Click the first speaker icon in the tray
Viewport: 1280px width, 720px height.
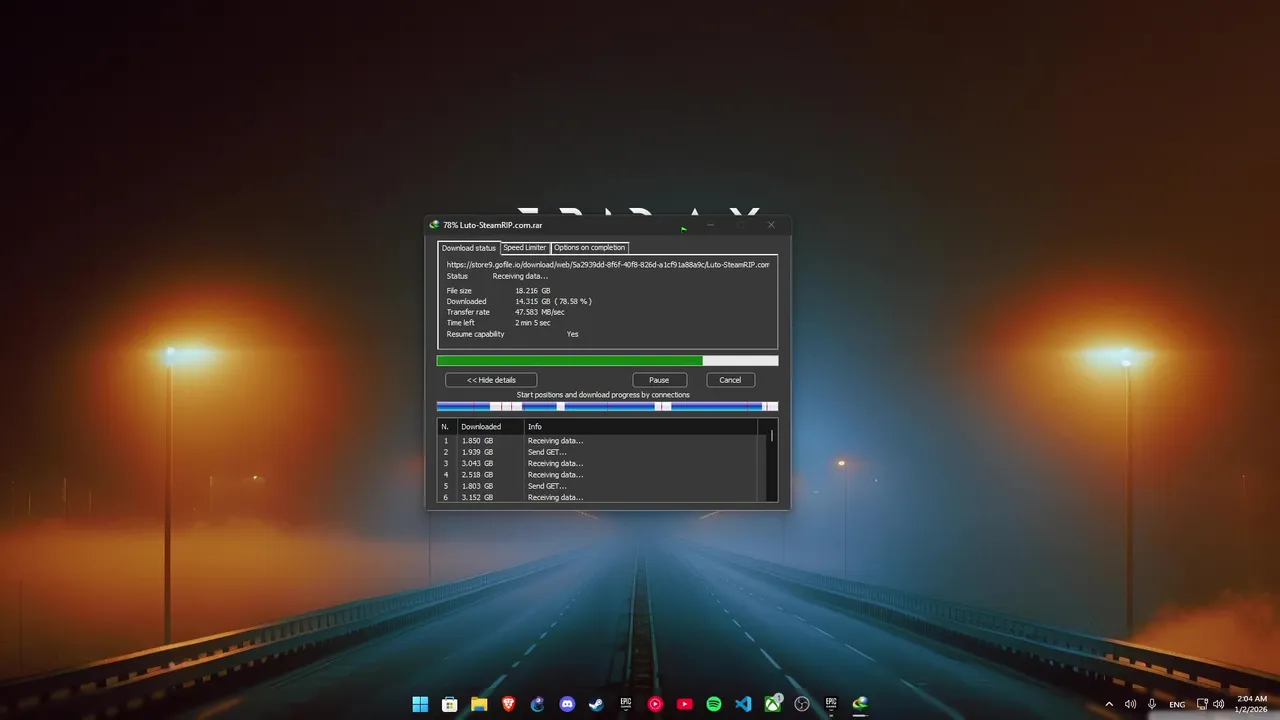tap(1130, 704)
